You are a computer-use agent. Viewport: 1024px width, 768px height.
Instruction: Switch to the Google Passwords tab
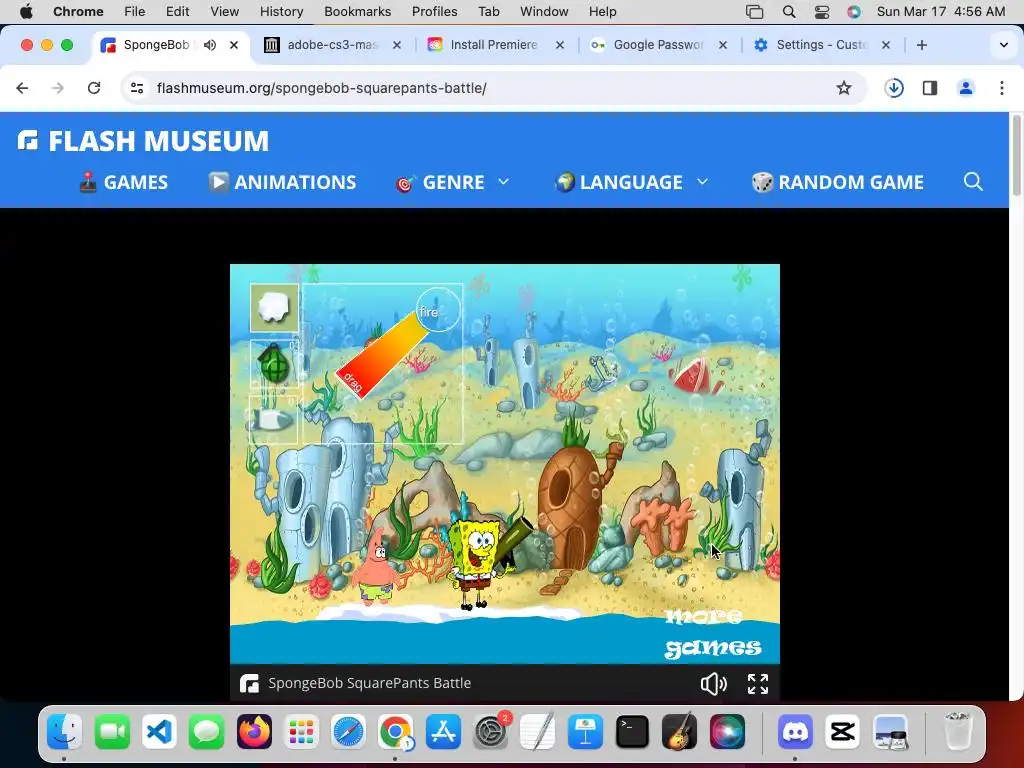click(658, 45)
